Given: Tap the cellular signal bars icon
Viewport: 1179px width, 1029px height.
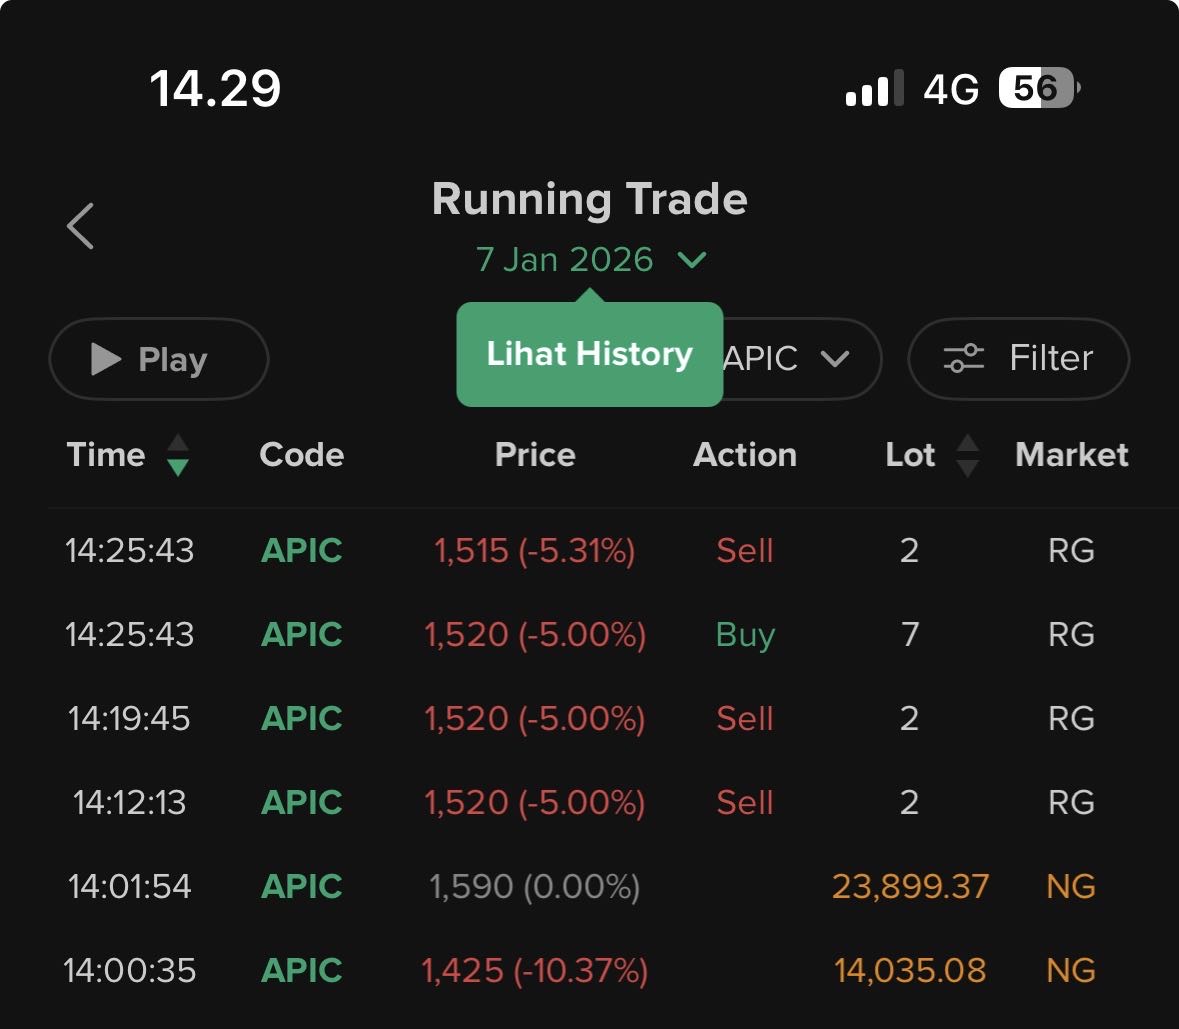Looking at the screenshot, I should [873, 89].
